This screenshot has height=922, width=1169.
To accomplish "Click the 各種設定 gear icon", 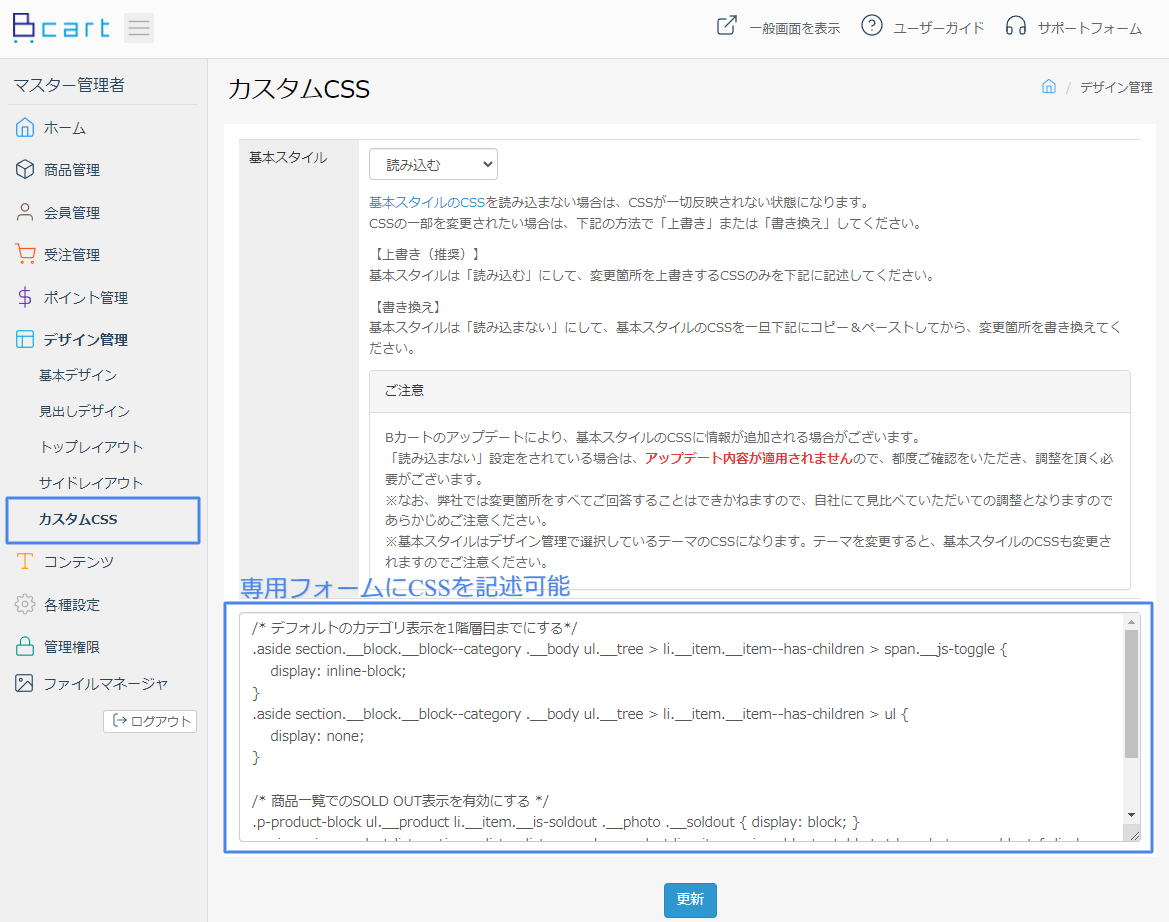I will pos(24,604).
